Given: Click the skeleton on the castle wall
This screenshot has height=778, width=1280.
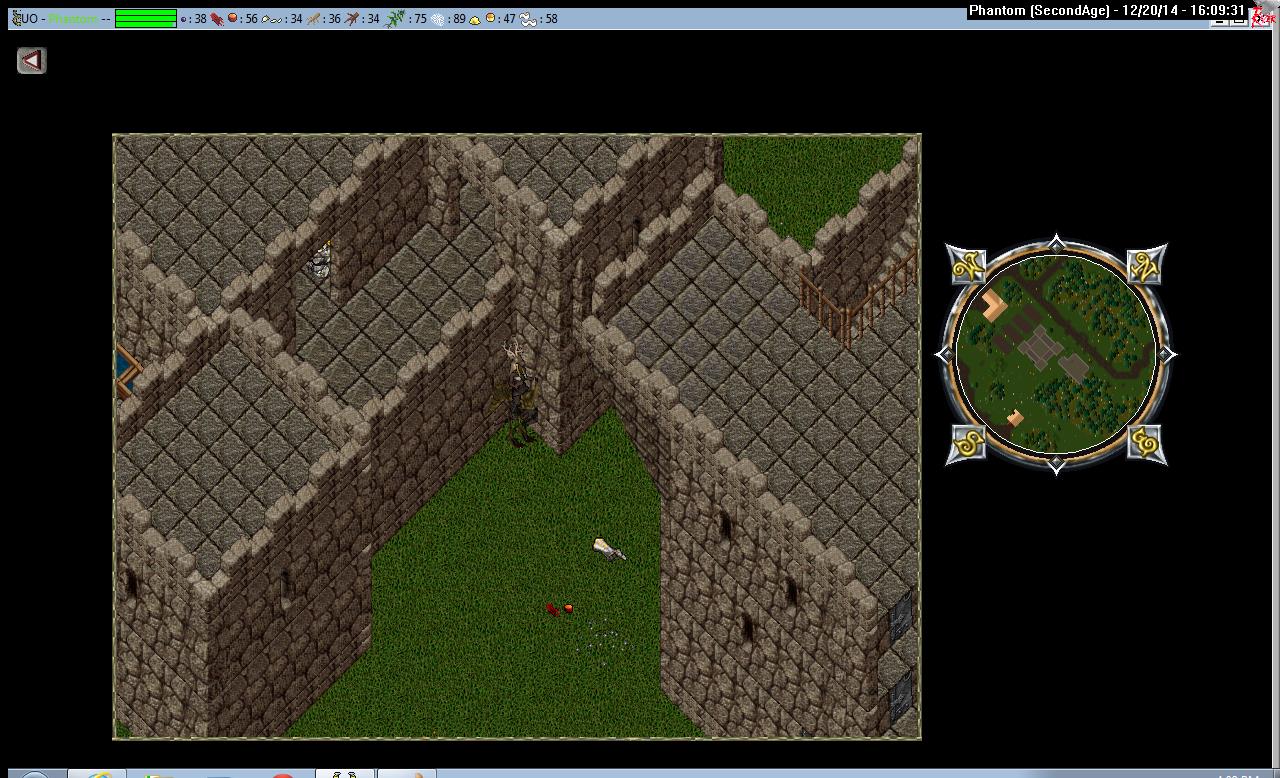Looking at the screenshot, I should [x=321, y=260].
